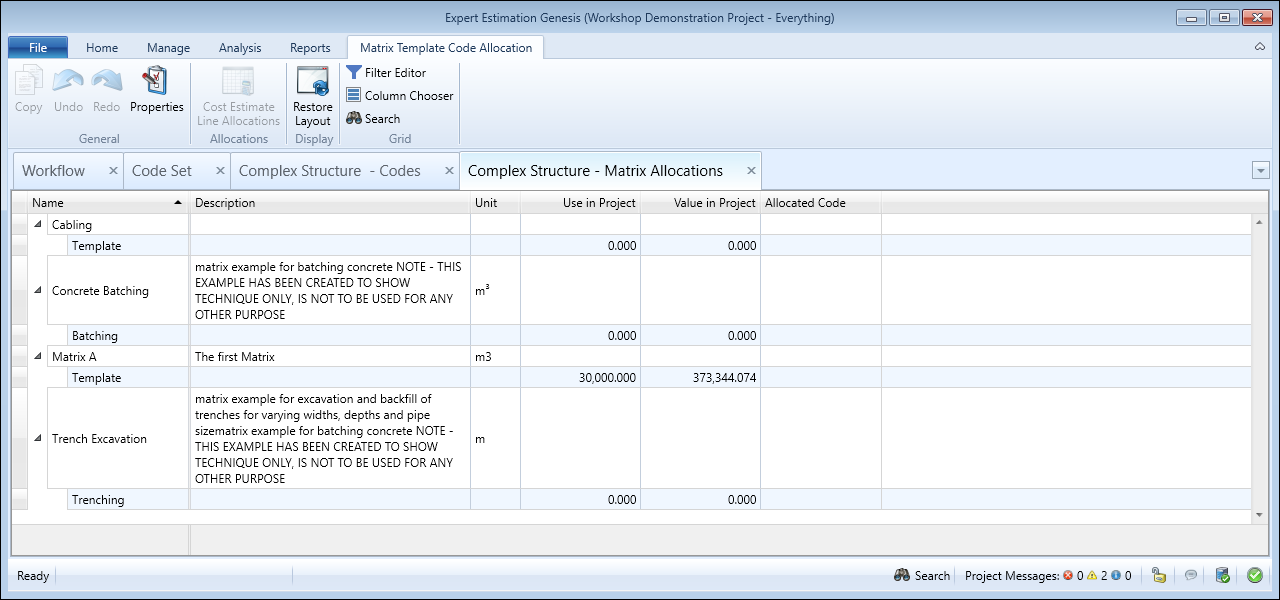Switch to the Code Set tab

[162, 171]
